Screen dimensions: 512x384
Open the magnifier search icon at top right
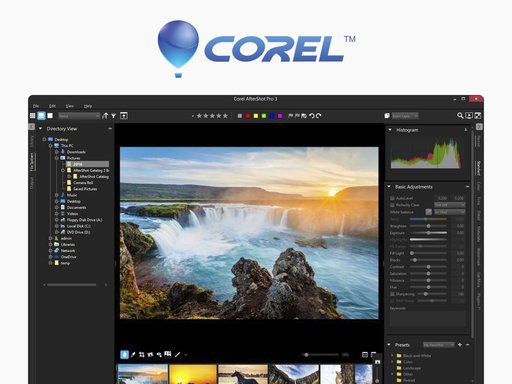[460, 116]
